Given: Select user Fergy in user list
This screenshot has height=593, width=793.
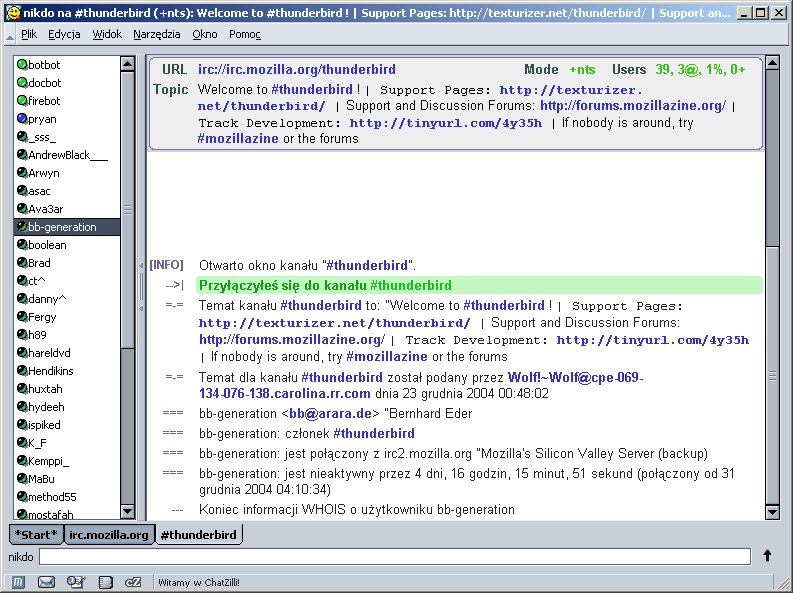Looking at the screenshot, I should point(67,317).
